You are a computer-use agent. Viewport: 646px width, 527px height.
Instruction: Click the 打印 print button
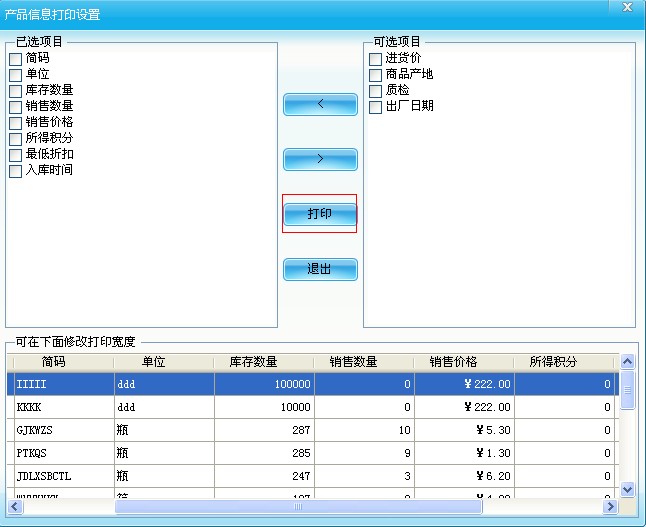tap(320, 214)
